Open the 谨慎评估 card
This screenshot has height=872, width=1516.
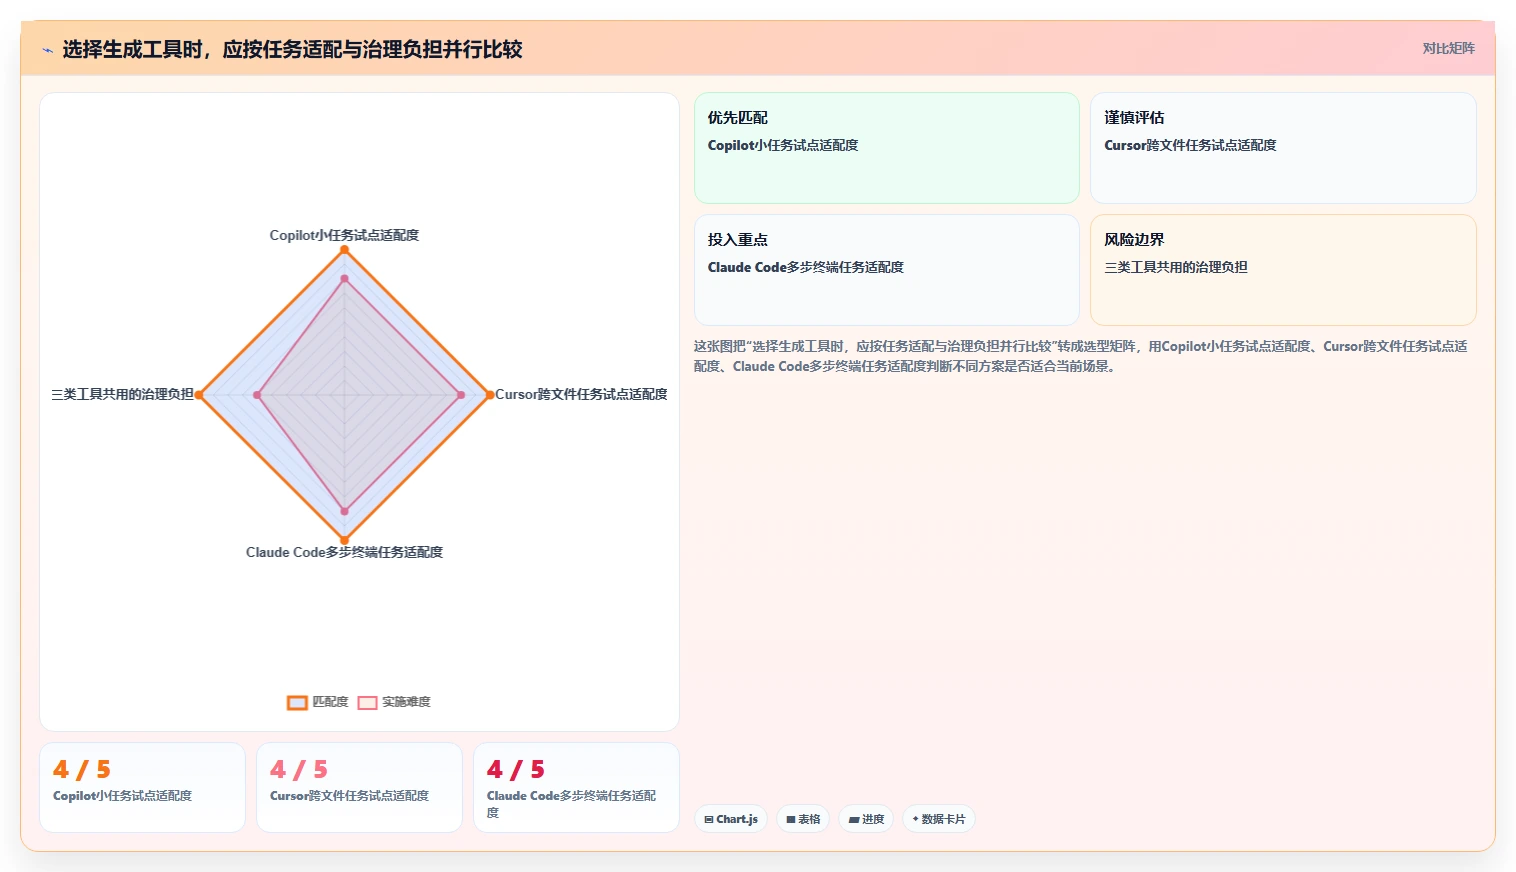(1283, 148)
